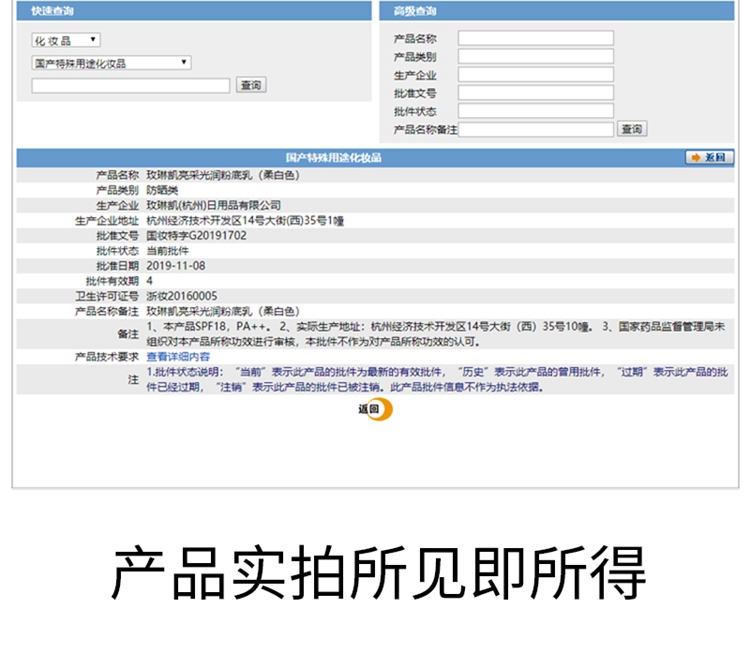The image size is (750, 668).
Task: Open the 化妆品 category dropdown
Action: click(66, 40)
